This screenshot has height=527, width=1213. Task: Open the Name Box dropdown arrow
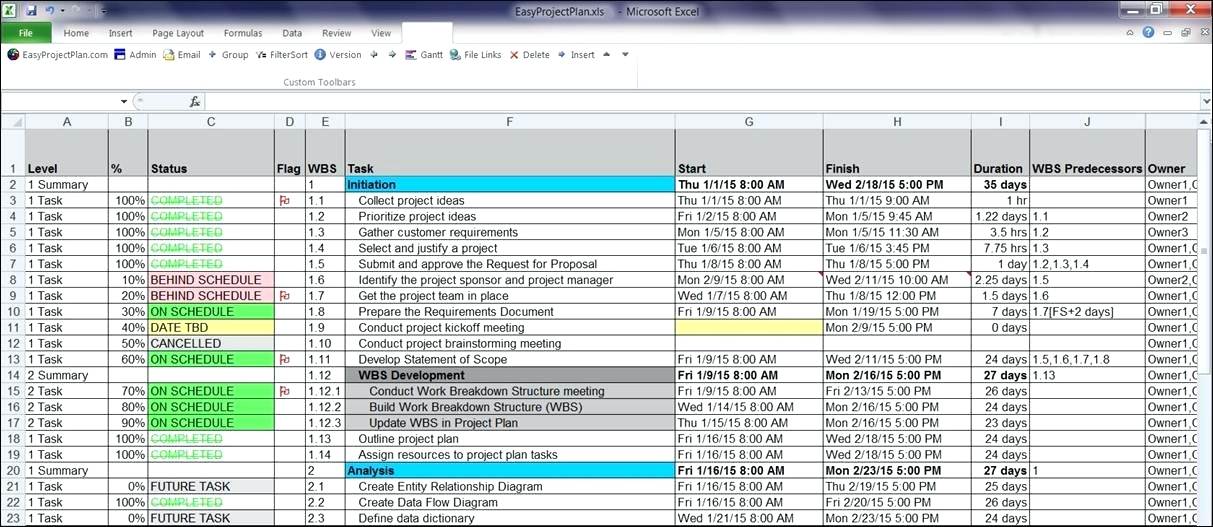point(124,102)
